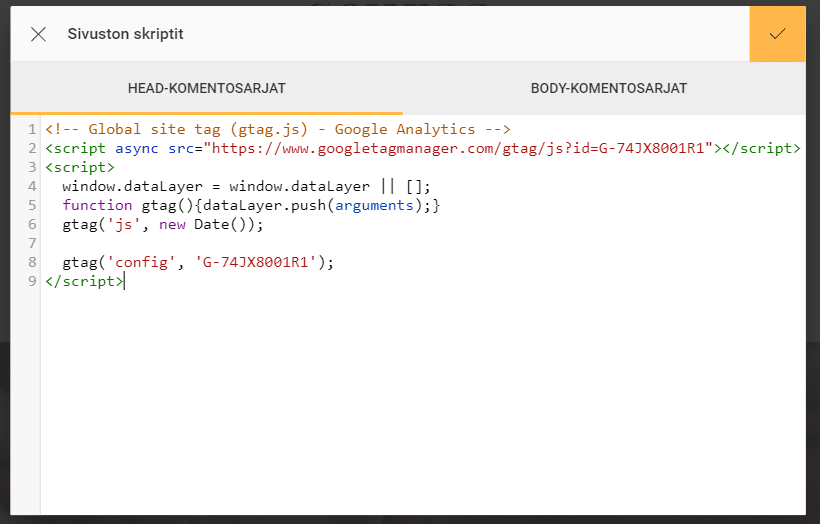This screenshot has height=524, width=820.
Task: Click line number 7 in the gutter
Action: (x=32, y=243)
